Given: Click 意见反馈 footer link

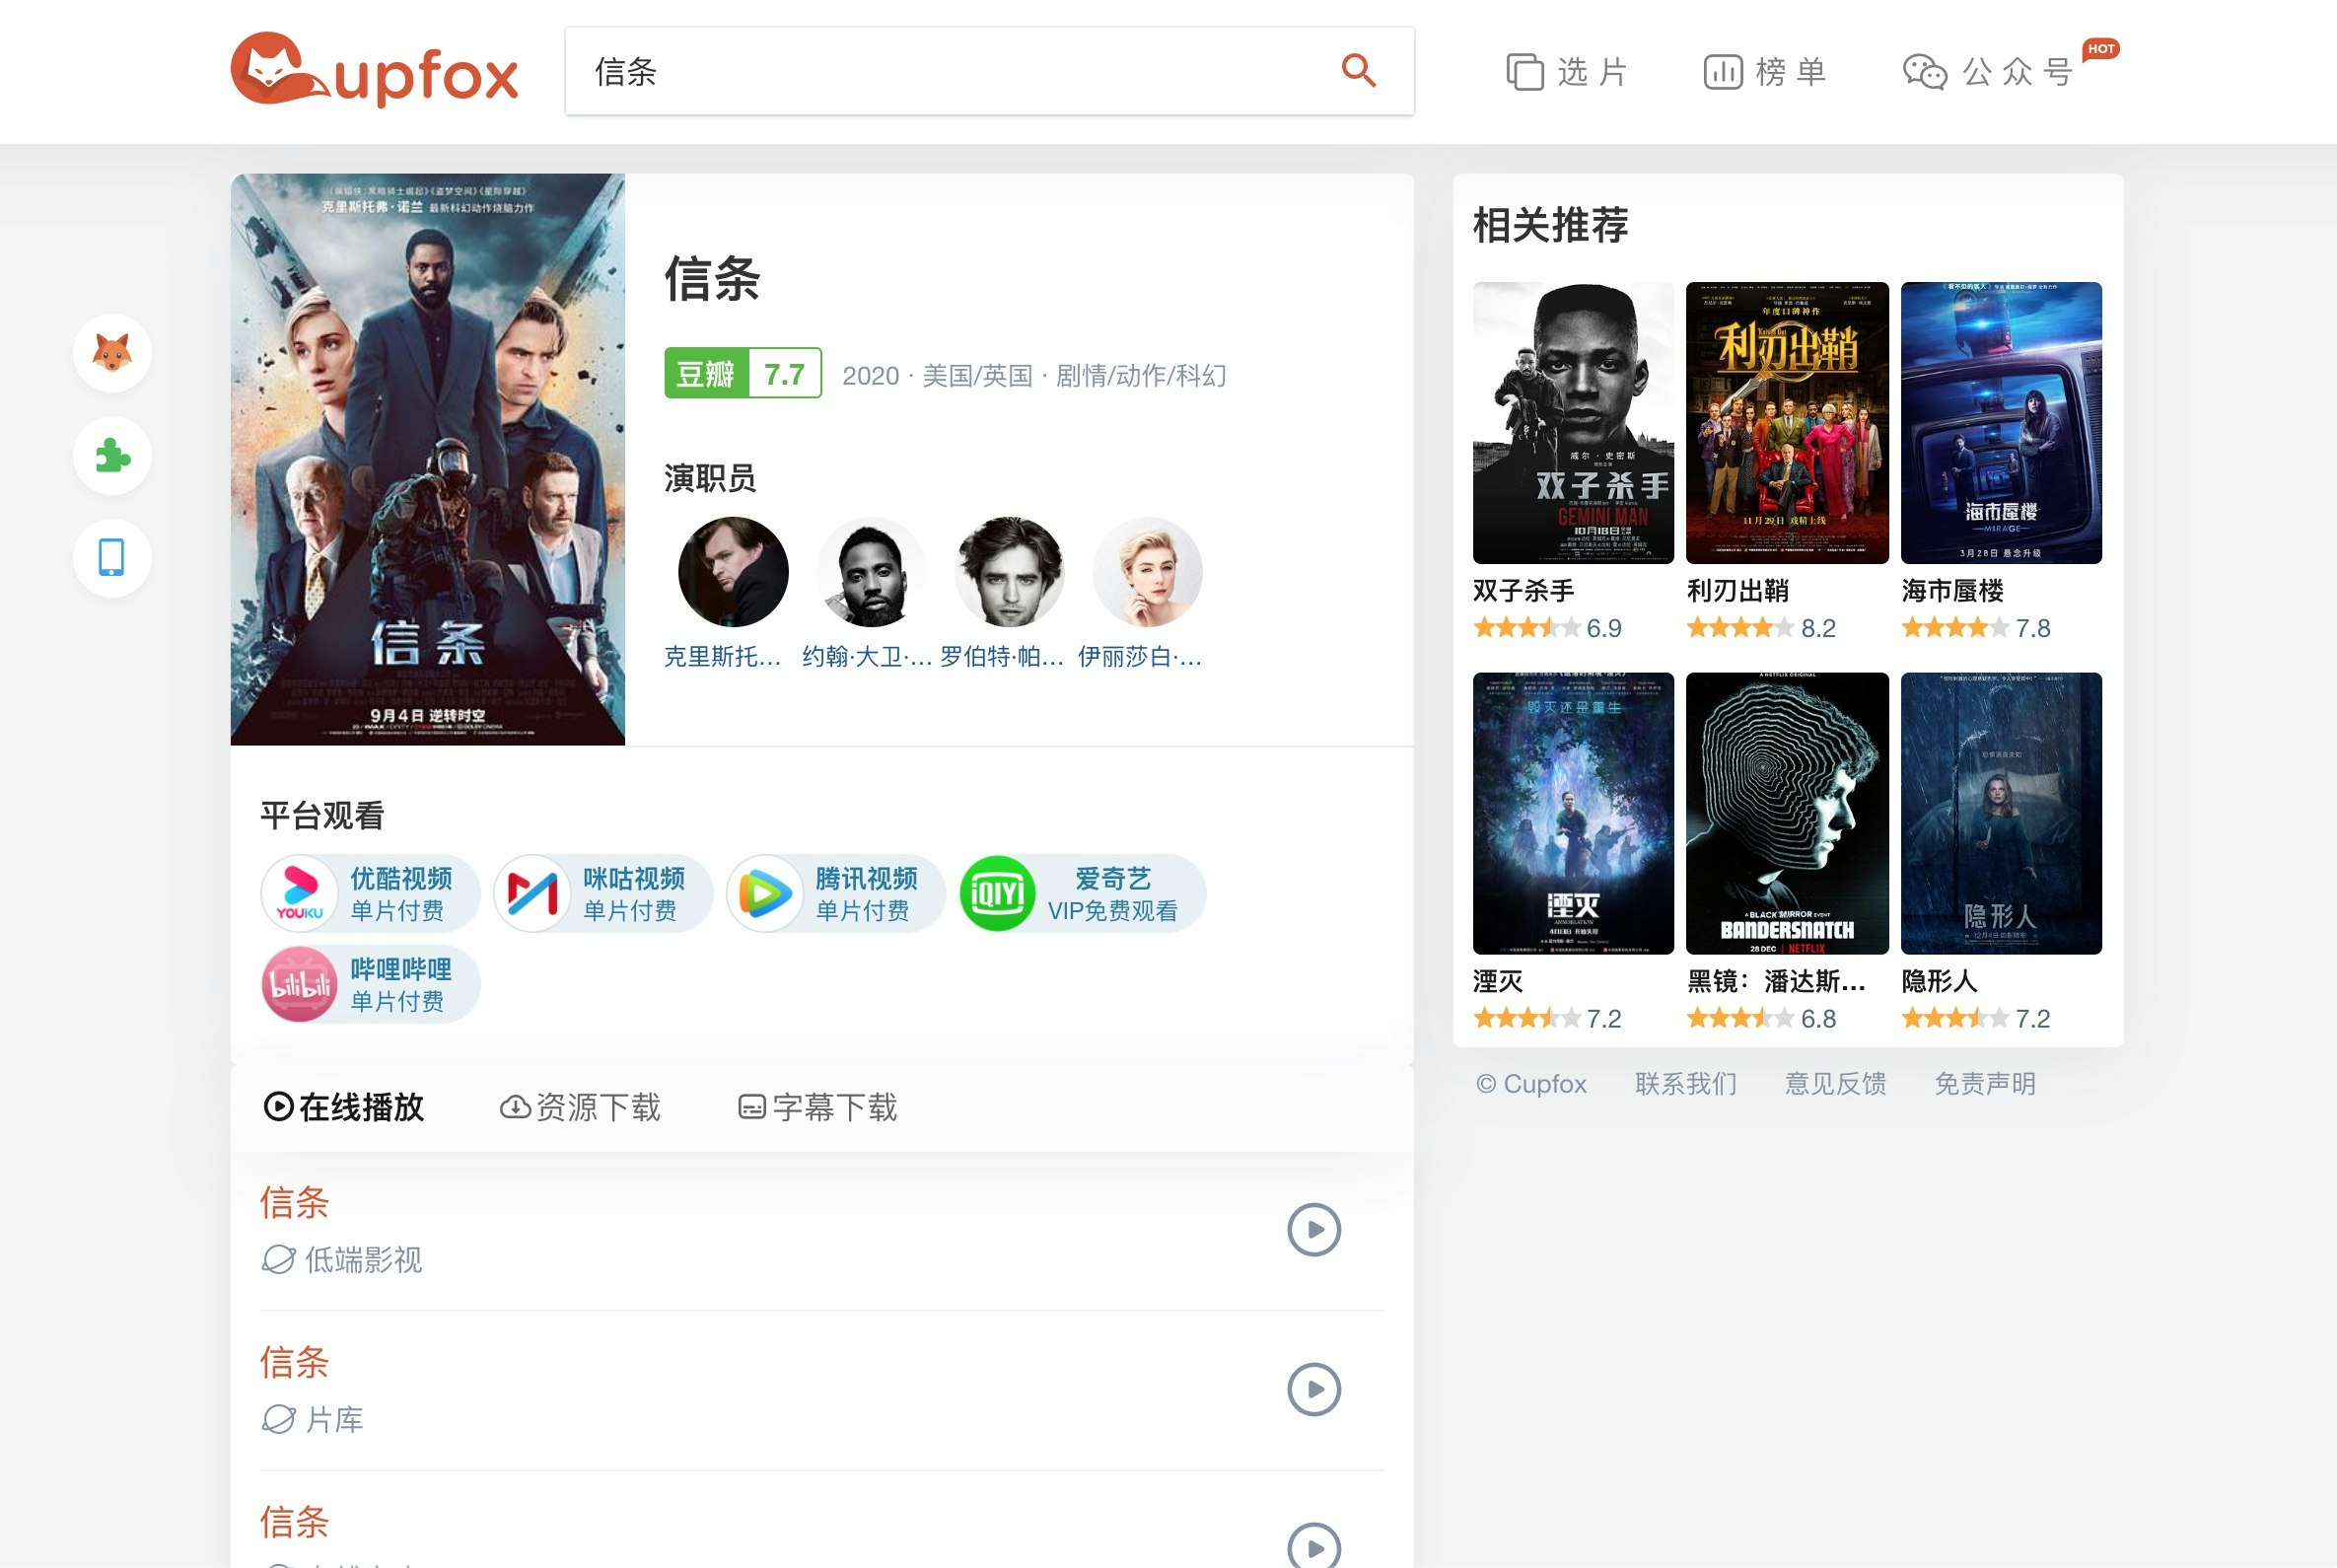Looking at the screenshot, I should [x=1835, y=1083].
